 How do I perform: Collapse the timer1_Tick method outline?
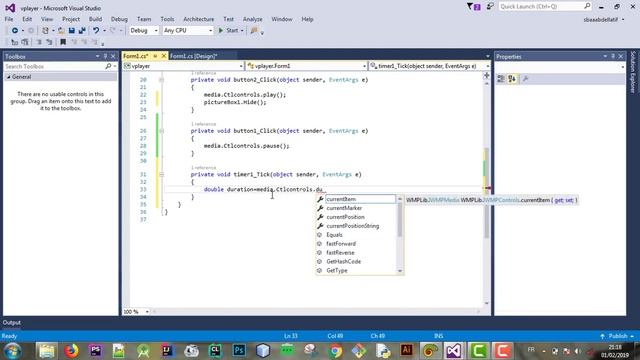[162, 175]
